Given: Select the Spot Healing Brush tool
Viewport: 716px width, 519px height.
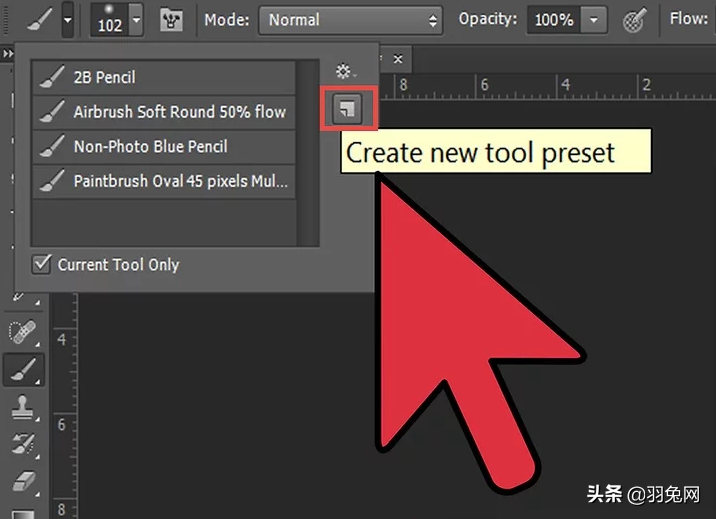Looking at the screenshot, I should 24,332.
